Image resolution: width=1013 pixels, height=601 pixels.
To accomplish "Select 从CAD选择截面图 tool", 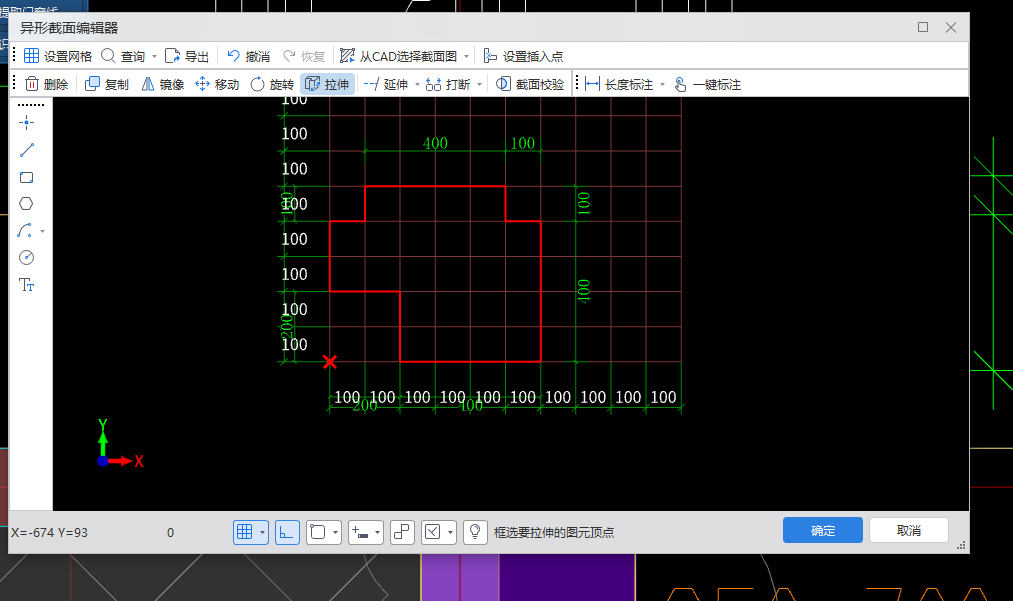I will pyautogui.click(x=399, y=56).
